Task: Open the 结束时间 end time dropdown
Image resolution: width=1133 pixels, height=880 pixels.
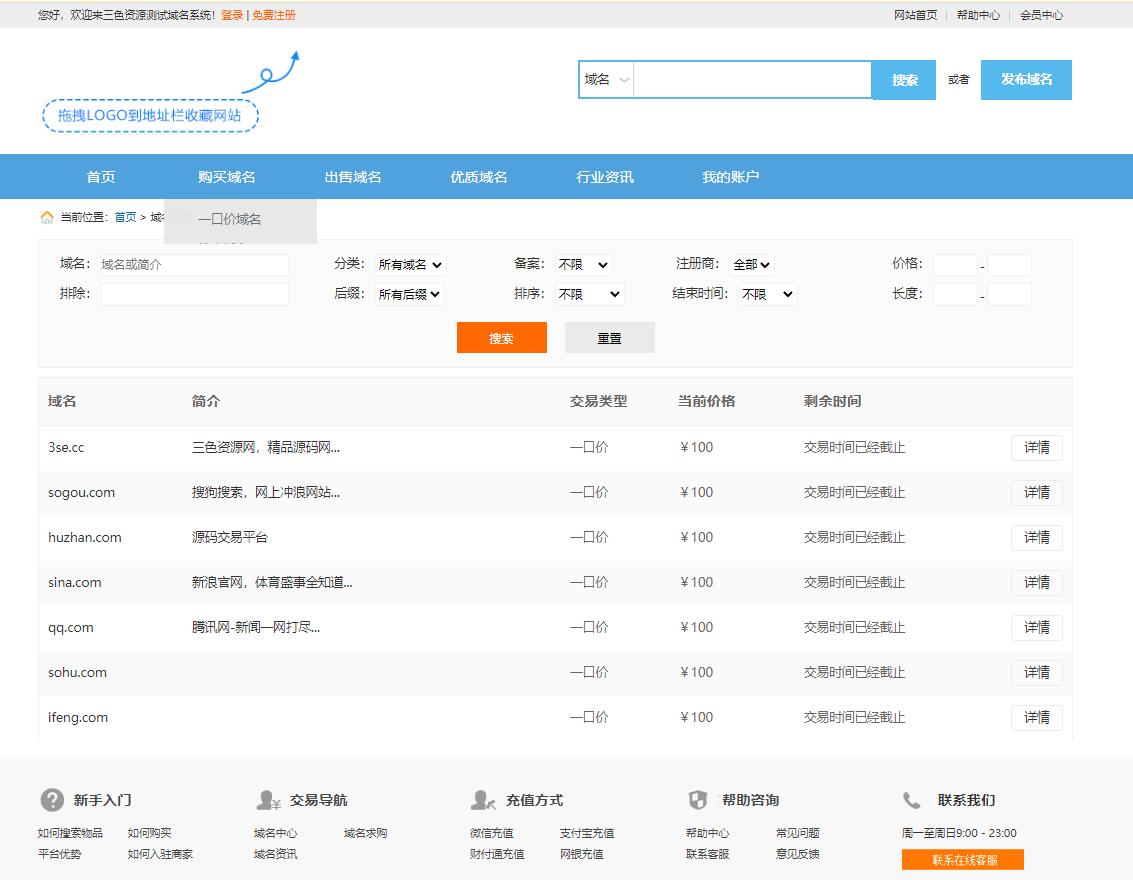Action: [767, 295]
